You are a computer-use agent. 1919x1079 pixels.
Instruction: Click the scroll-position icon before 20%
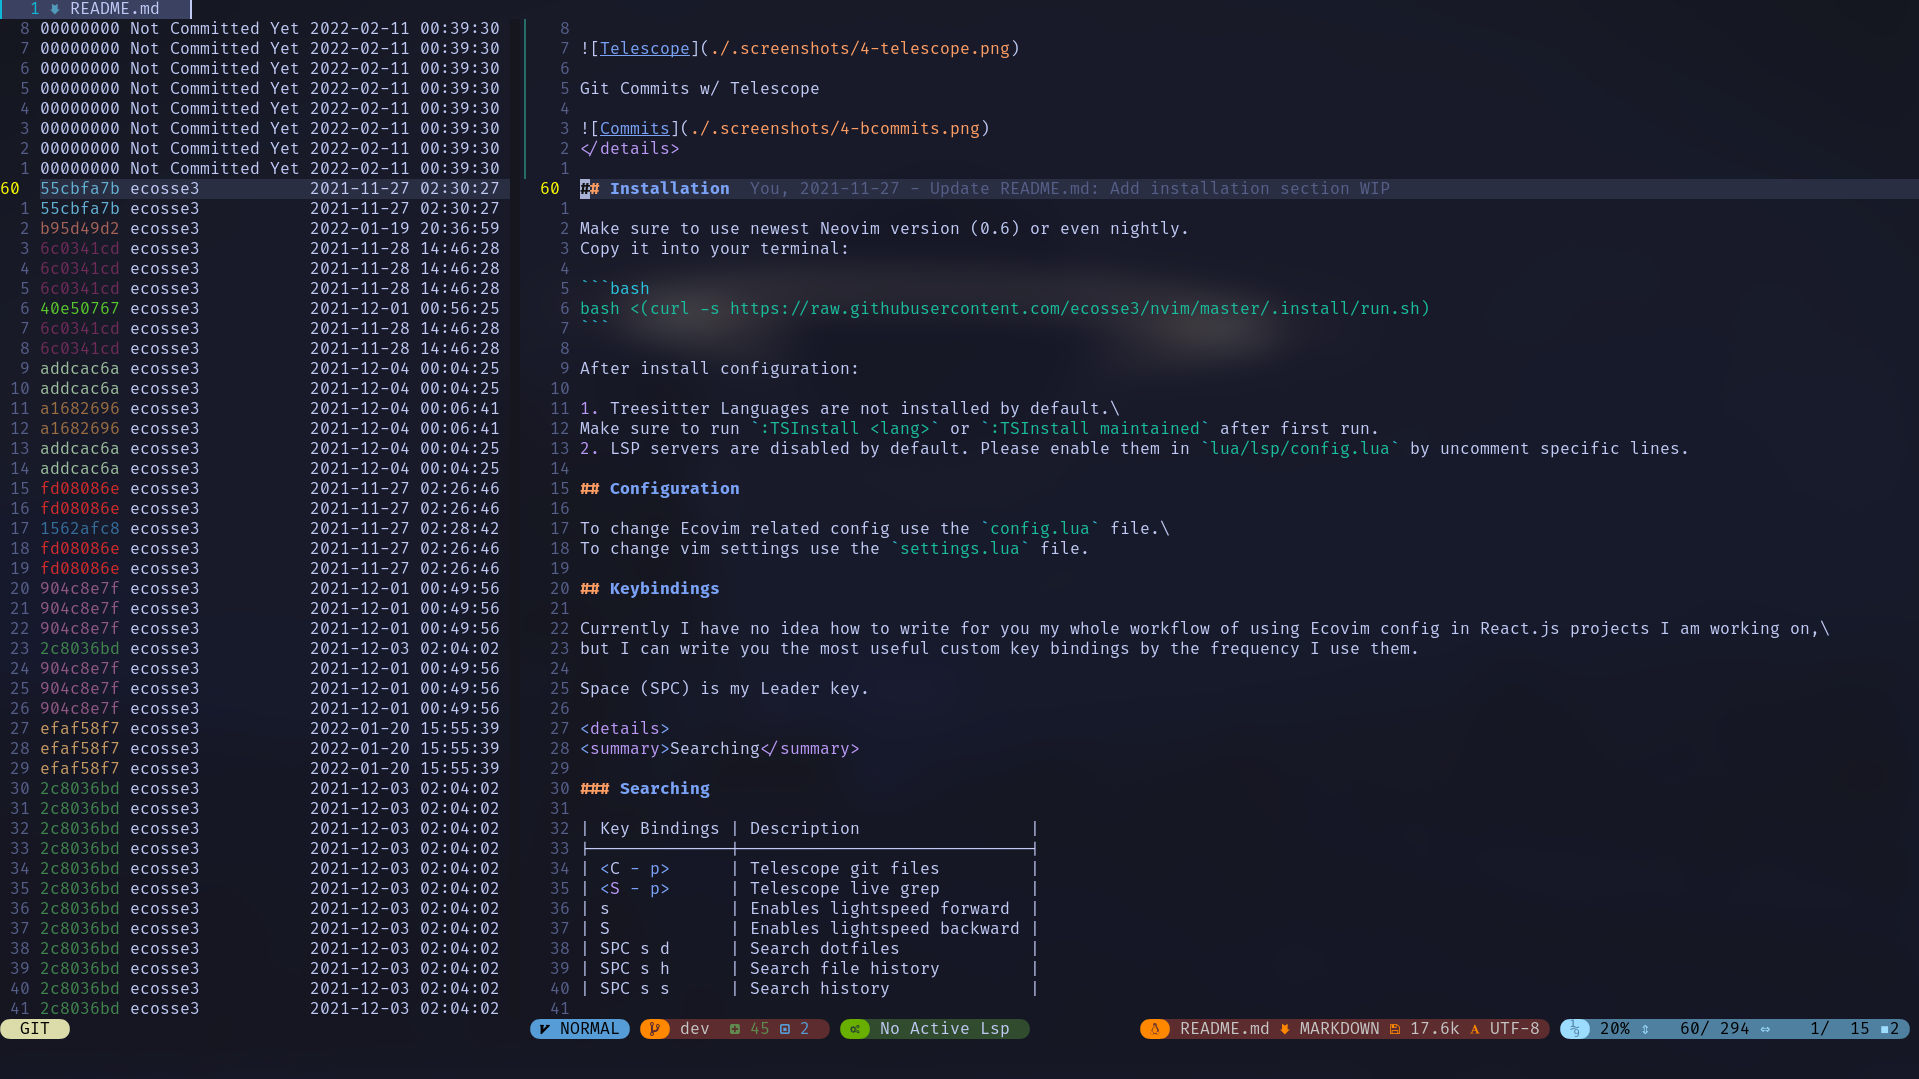[1575, 1029]
